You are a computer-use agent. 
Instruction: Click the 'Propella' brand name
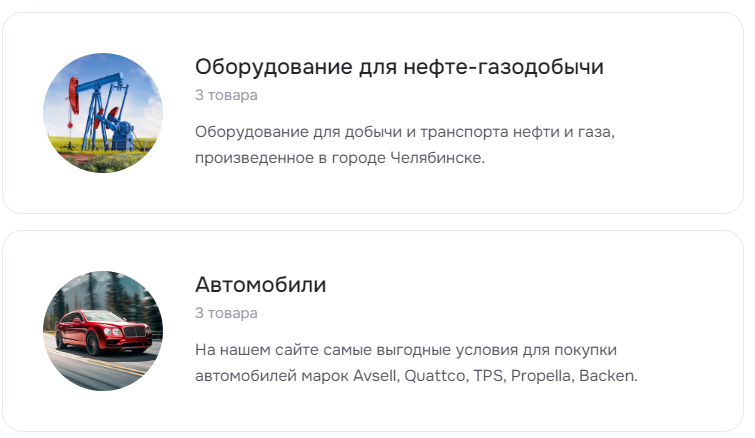point(542,375)
